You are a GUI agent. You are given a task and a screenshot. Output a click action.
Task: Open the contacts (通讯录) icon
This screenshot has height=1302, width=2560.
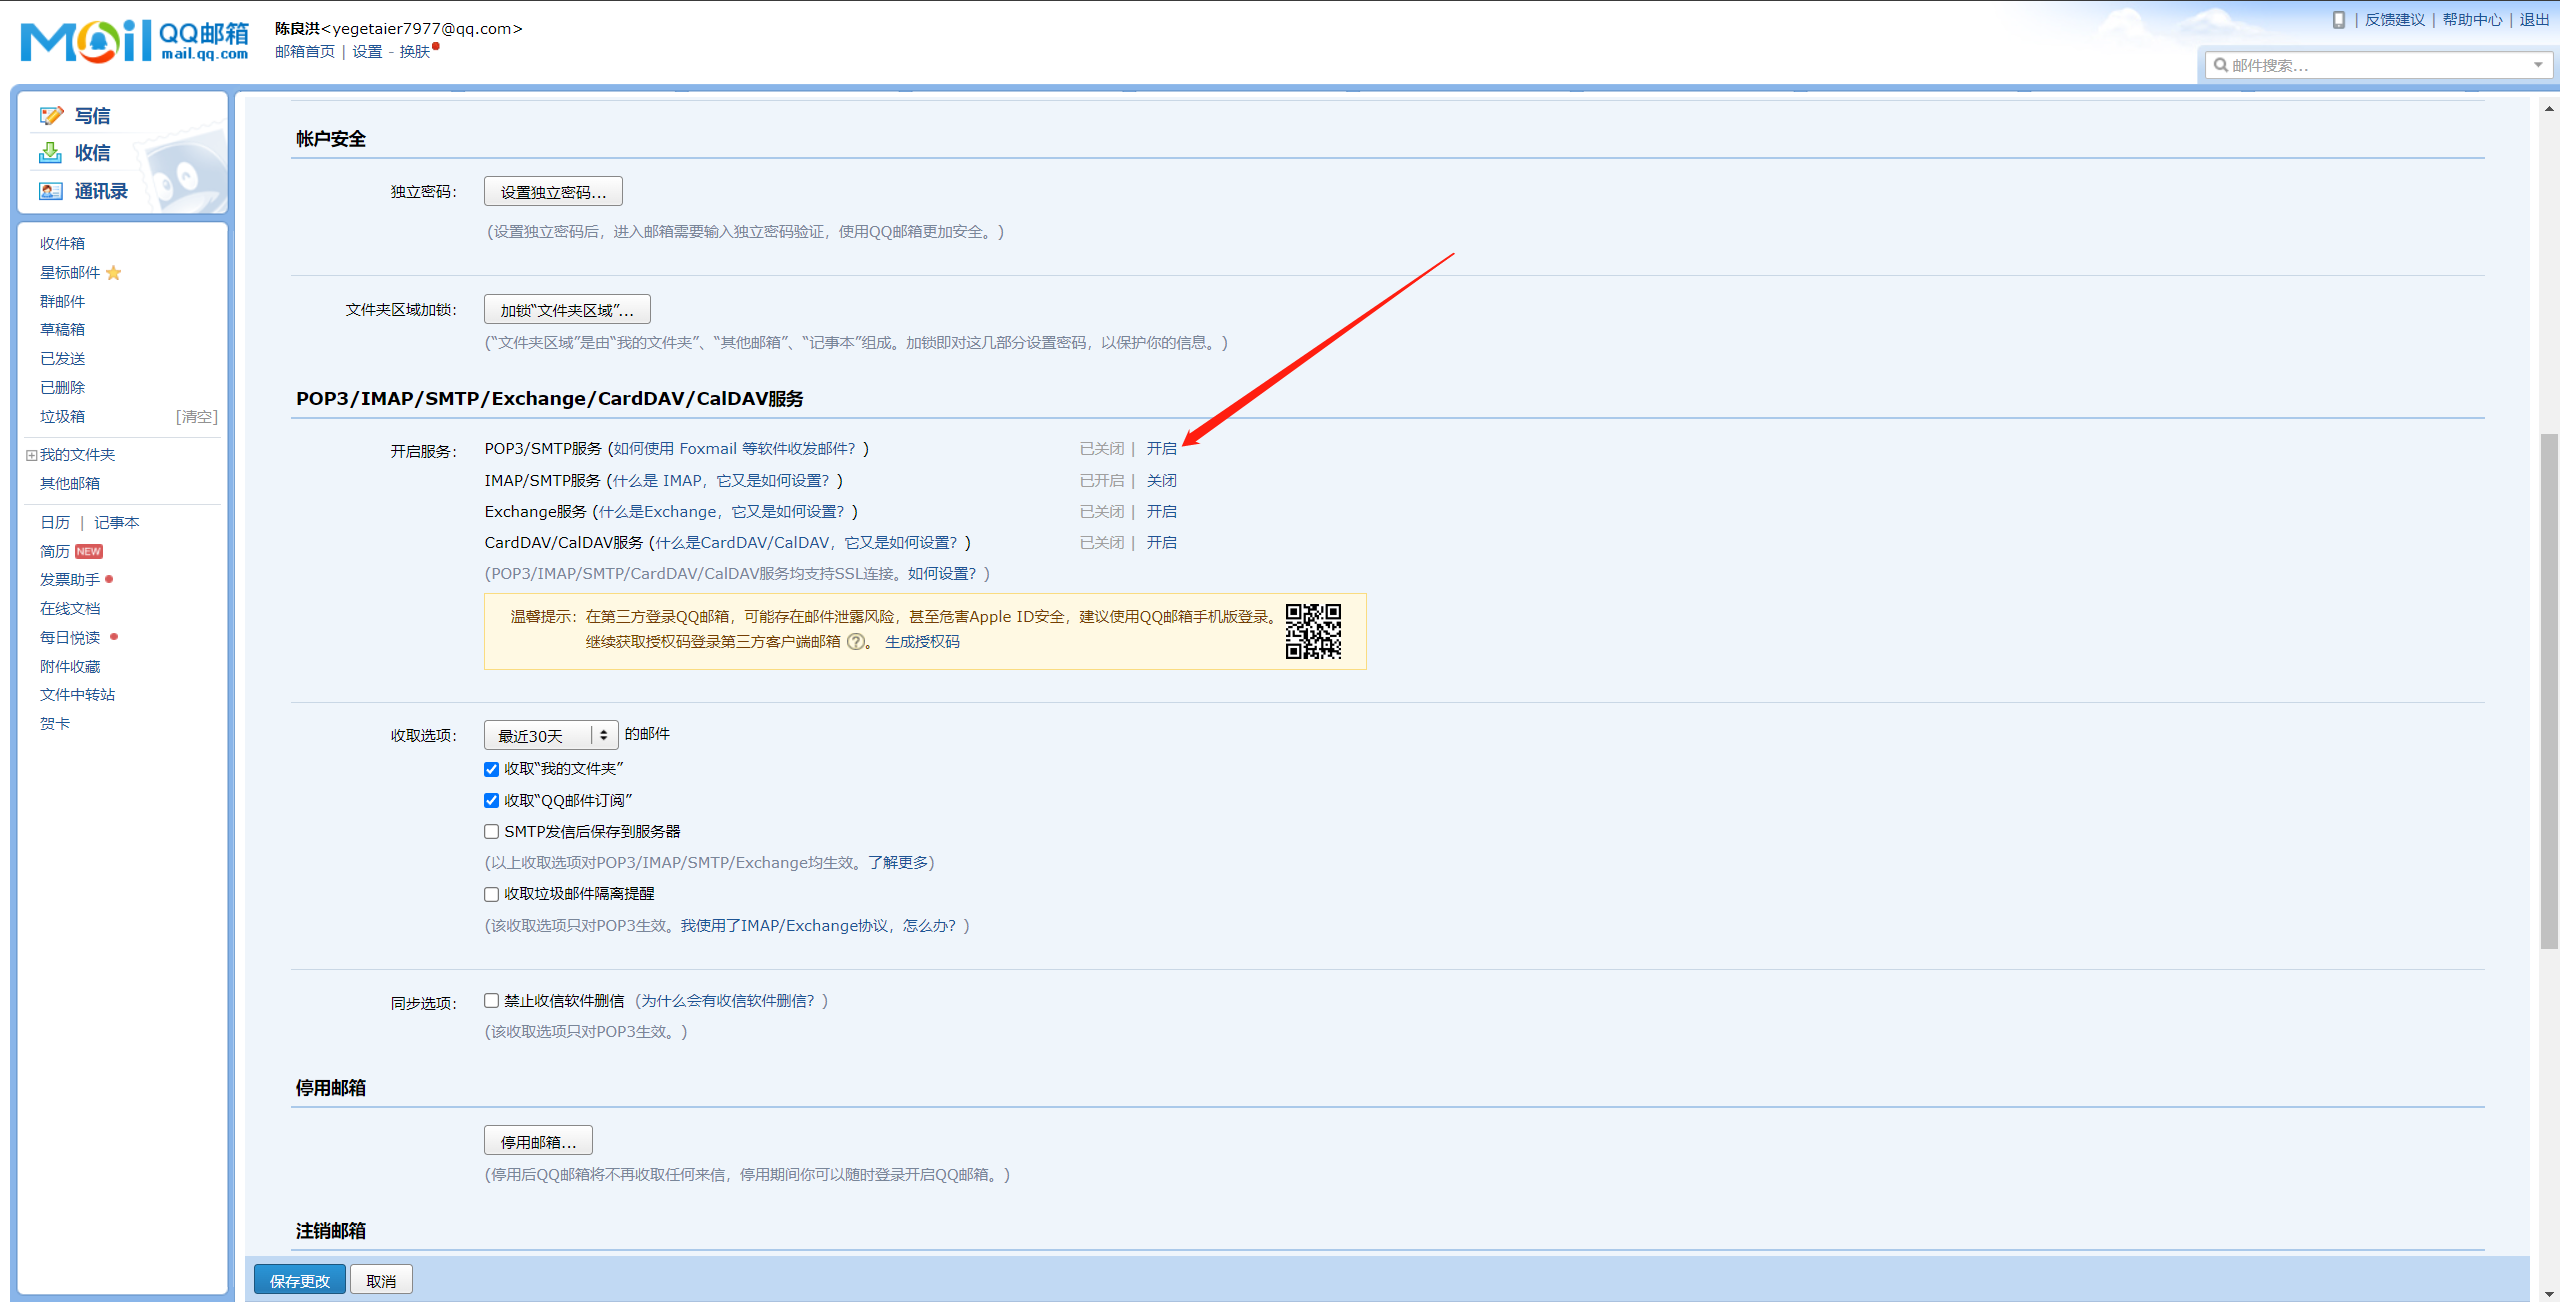pyautogui.click(x=51, y=191)
